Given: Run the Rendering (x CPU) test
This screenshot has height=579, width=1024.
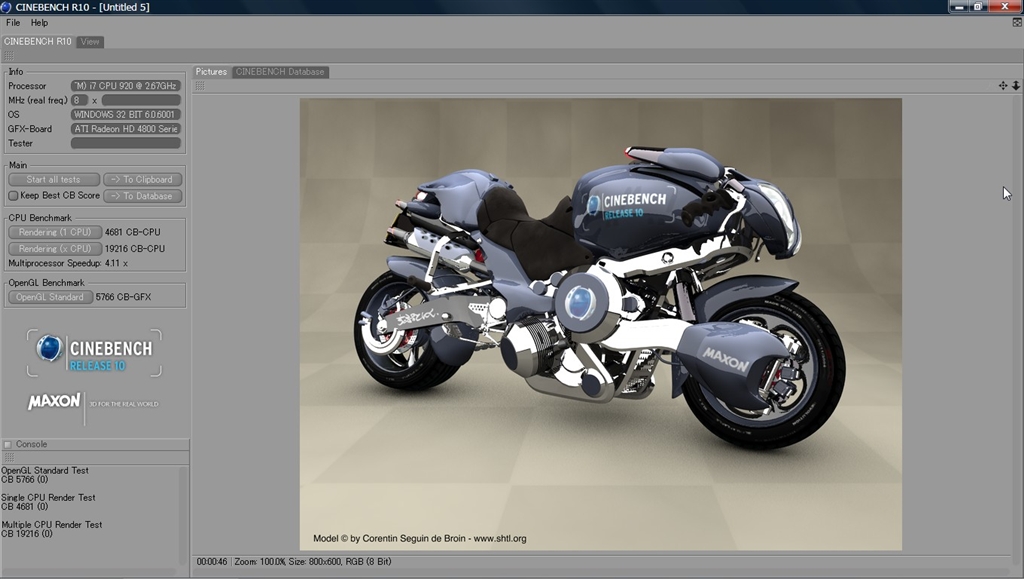Looking at the screenshot, I should click(x=55, y=249).
